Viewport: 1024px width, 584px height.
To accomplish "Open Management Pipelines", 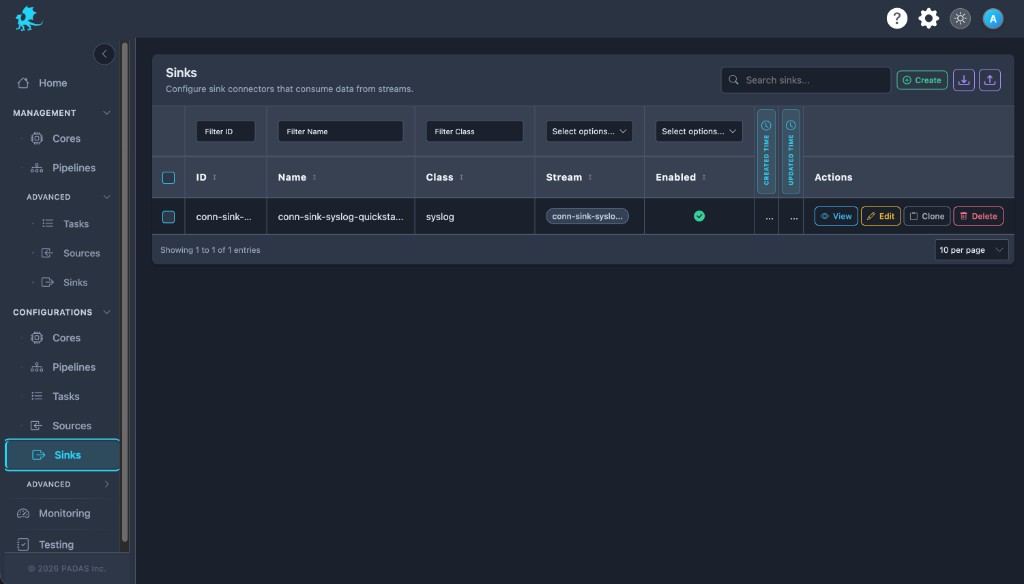I will [73, 168].
